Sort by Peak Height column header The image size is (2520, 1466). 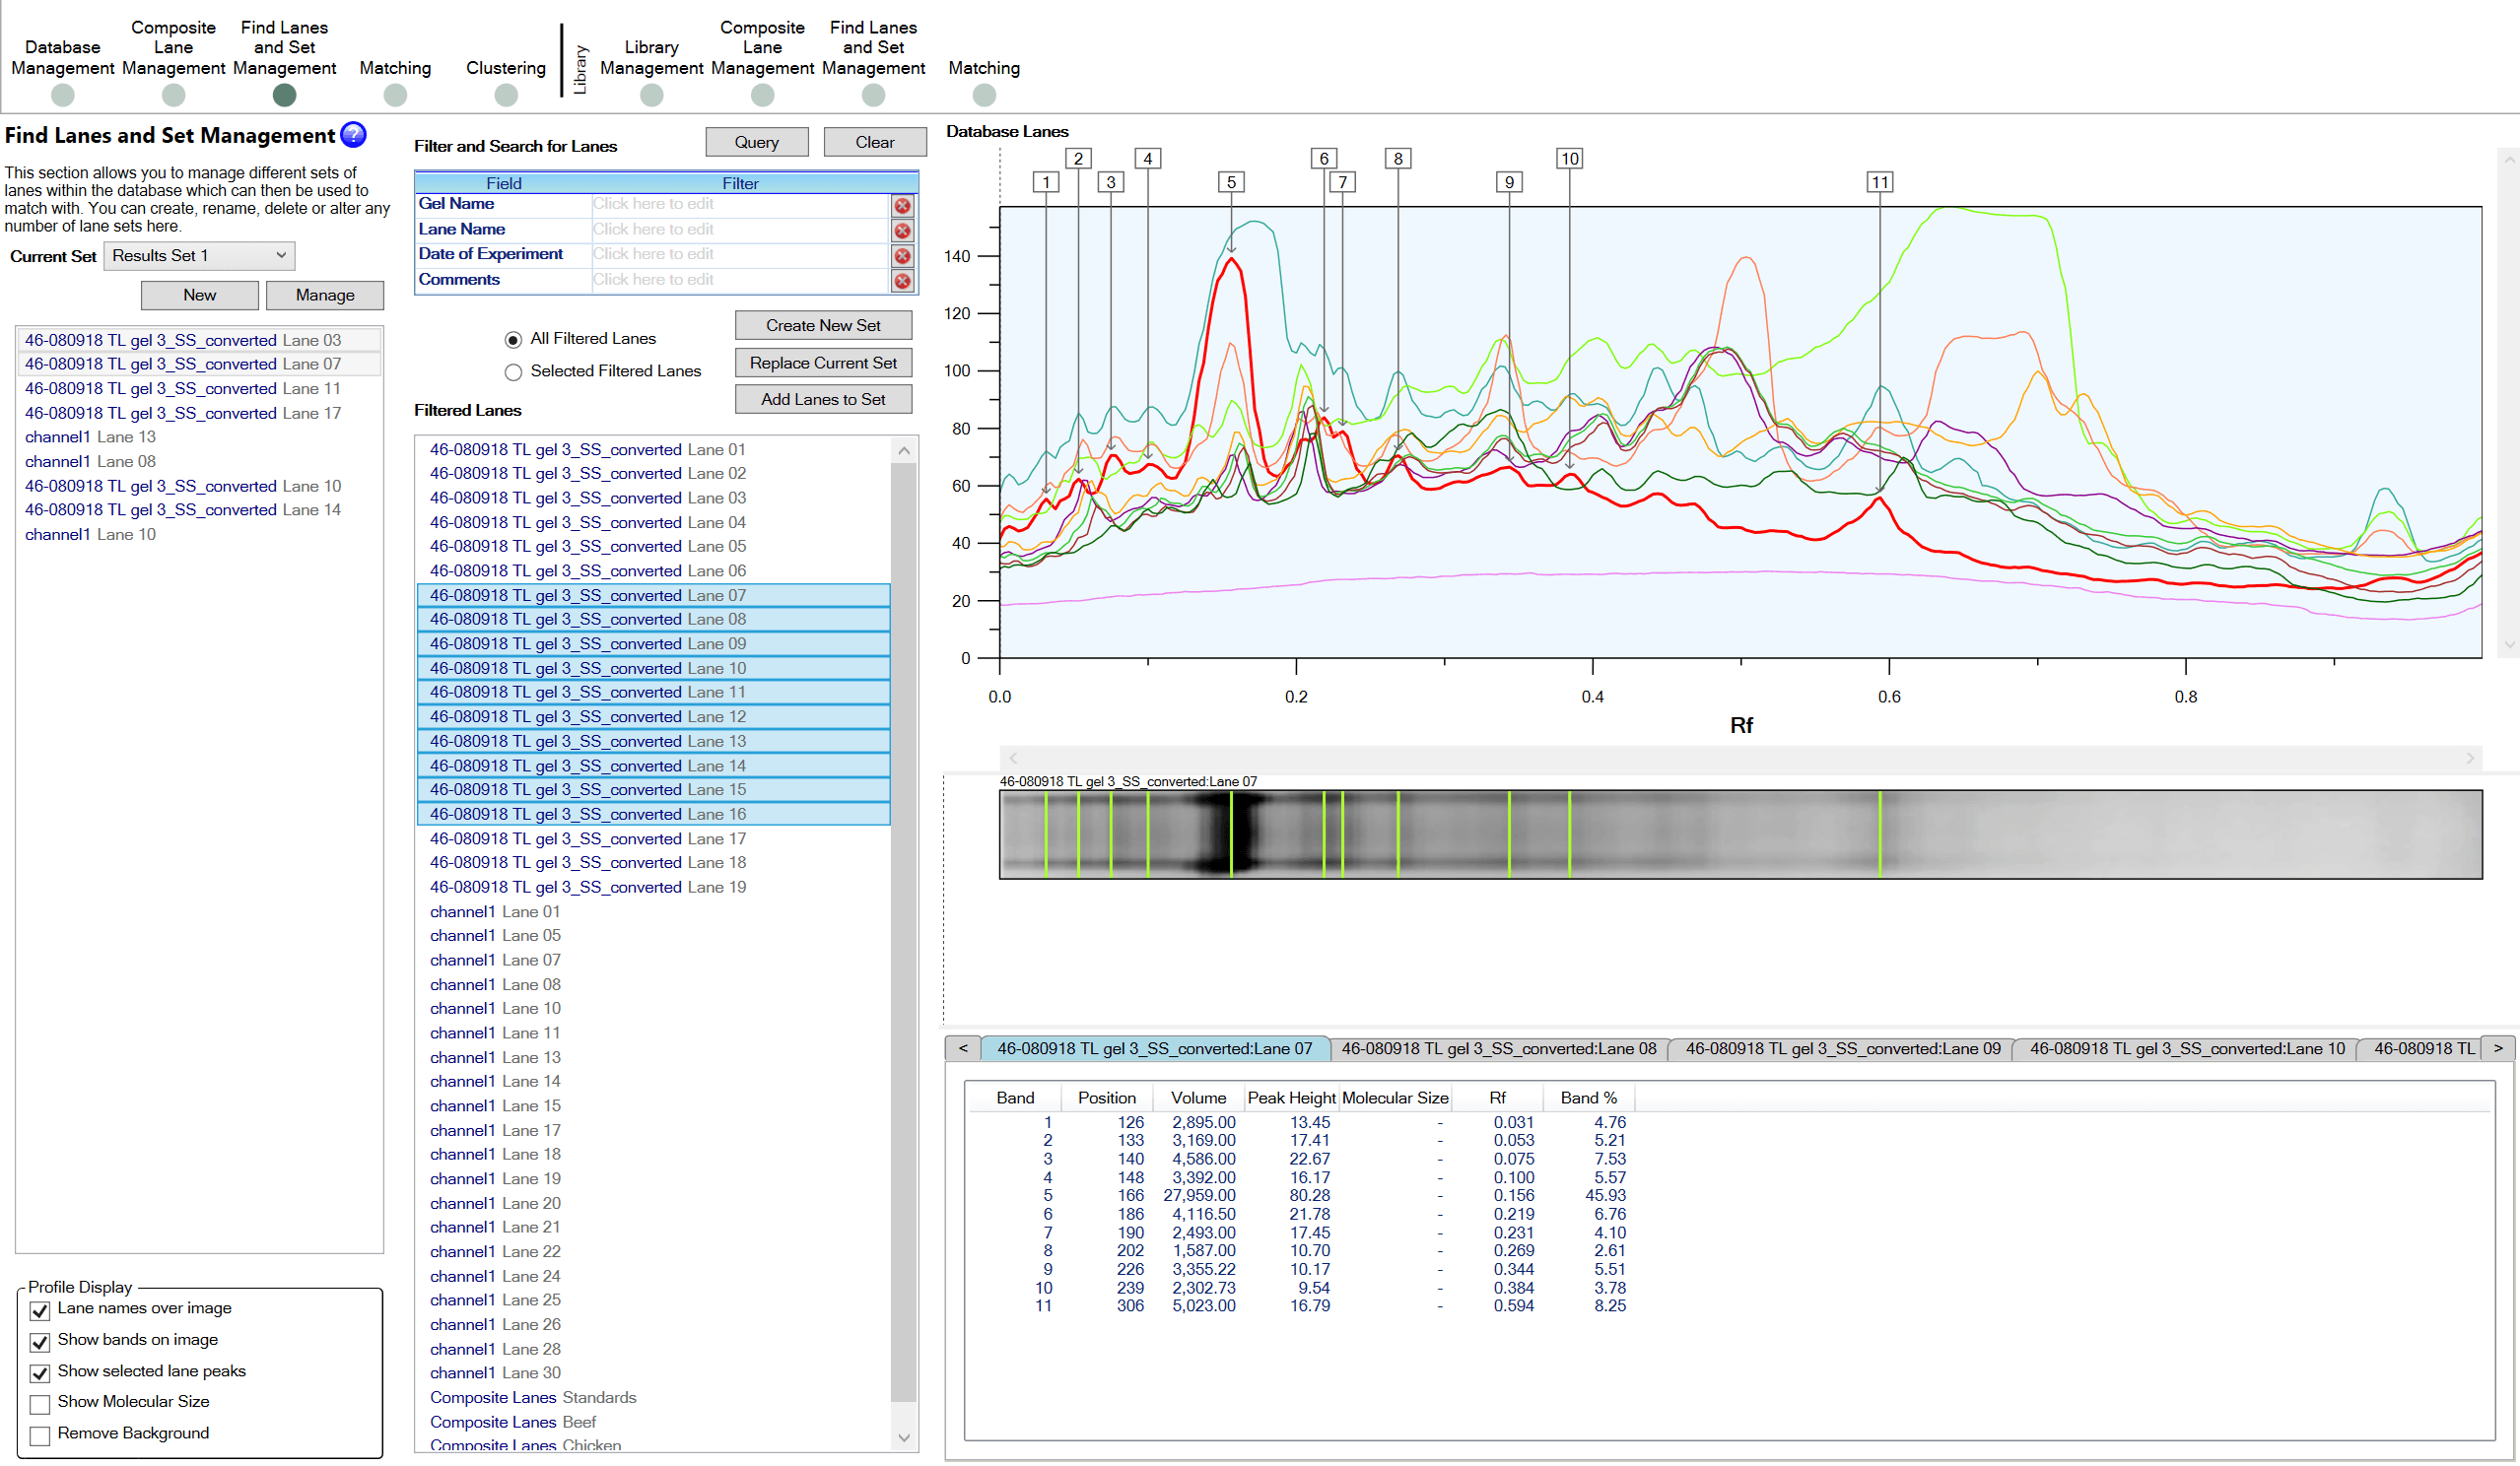click(1291, 1097)
